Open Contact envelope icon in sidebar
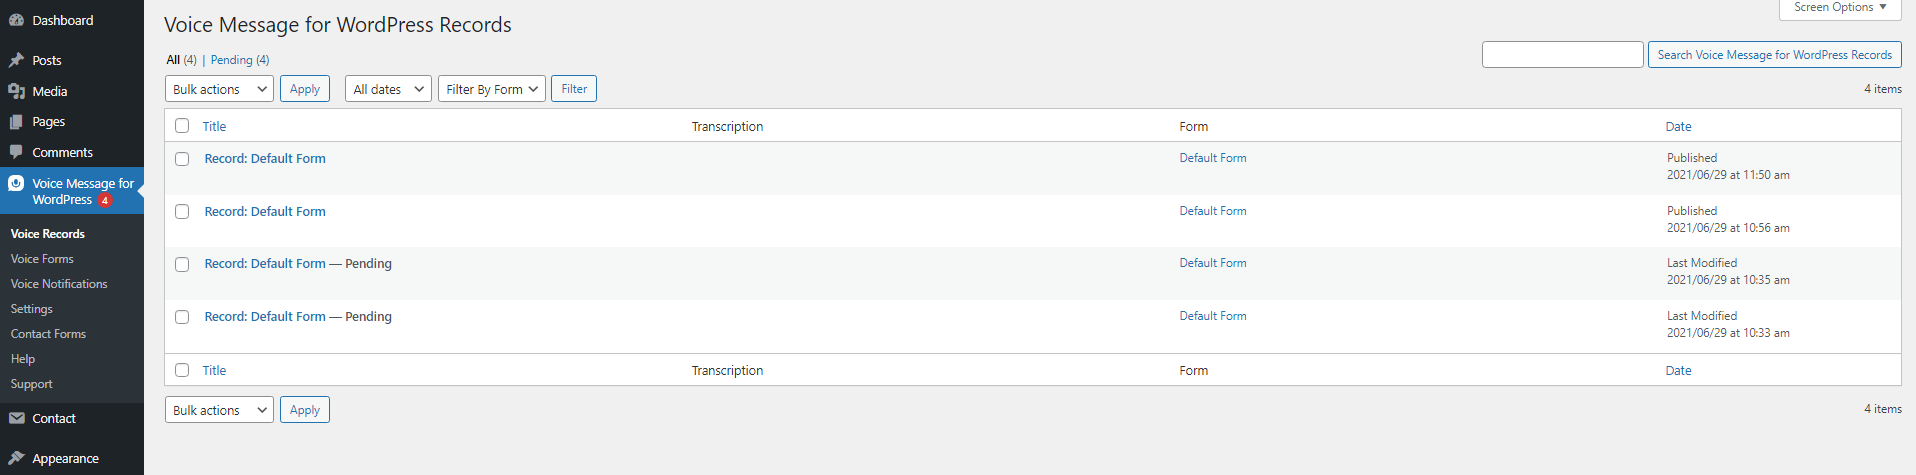This screenshot has height=475, width=1916. [16, 418]
